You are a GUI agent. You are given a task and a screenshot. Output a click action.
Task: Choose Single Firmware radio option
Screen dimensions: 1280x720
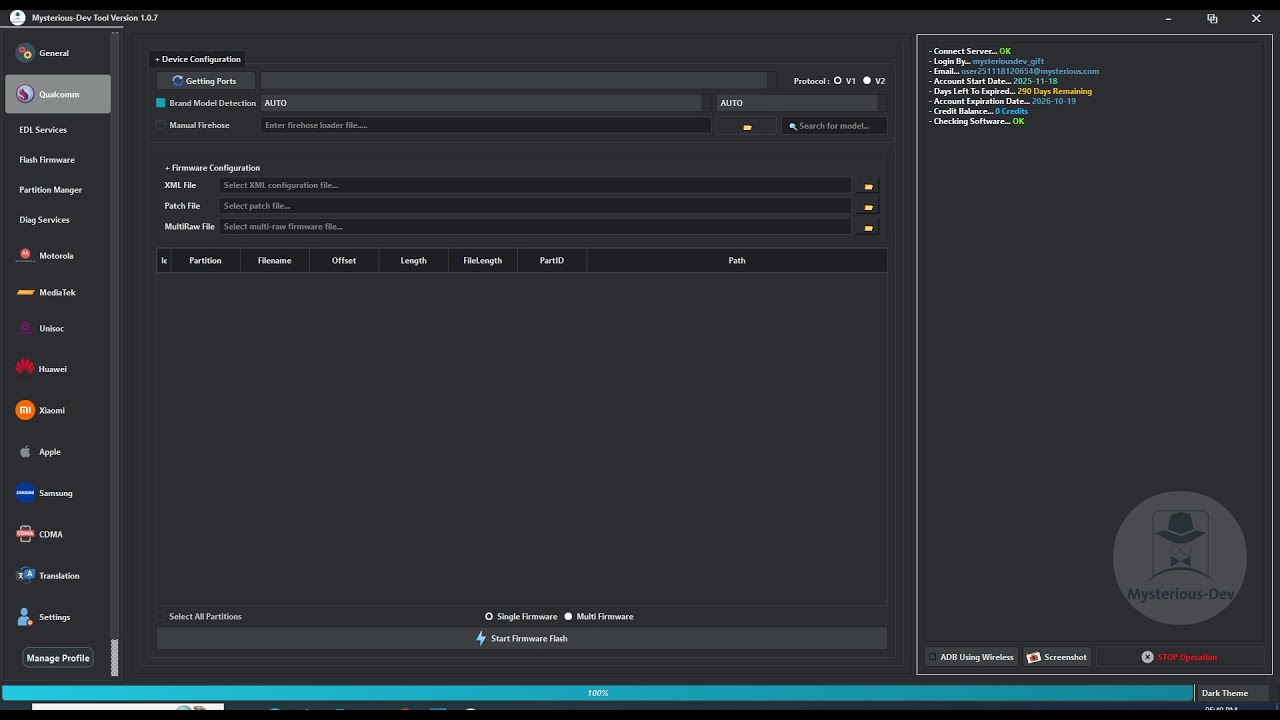489,617
